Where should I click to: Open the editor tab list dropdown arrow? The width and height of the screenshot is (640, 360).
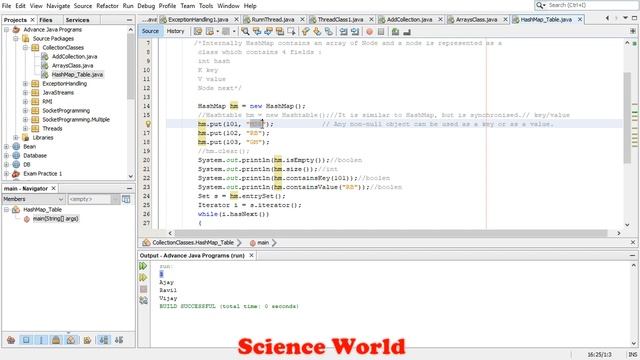625,18
